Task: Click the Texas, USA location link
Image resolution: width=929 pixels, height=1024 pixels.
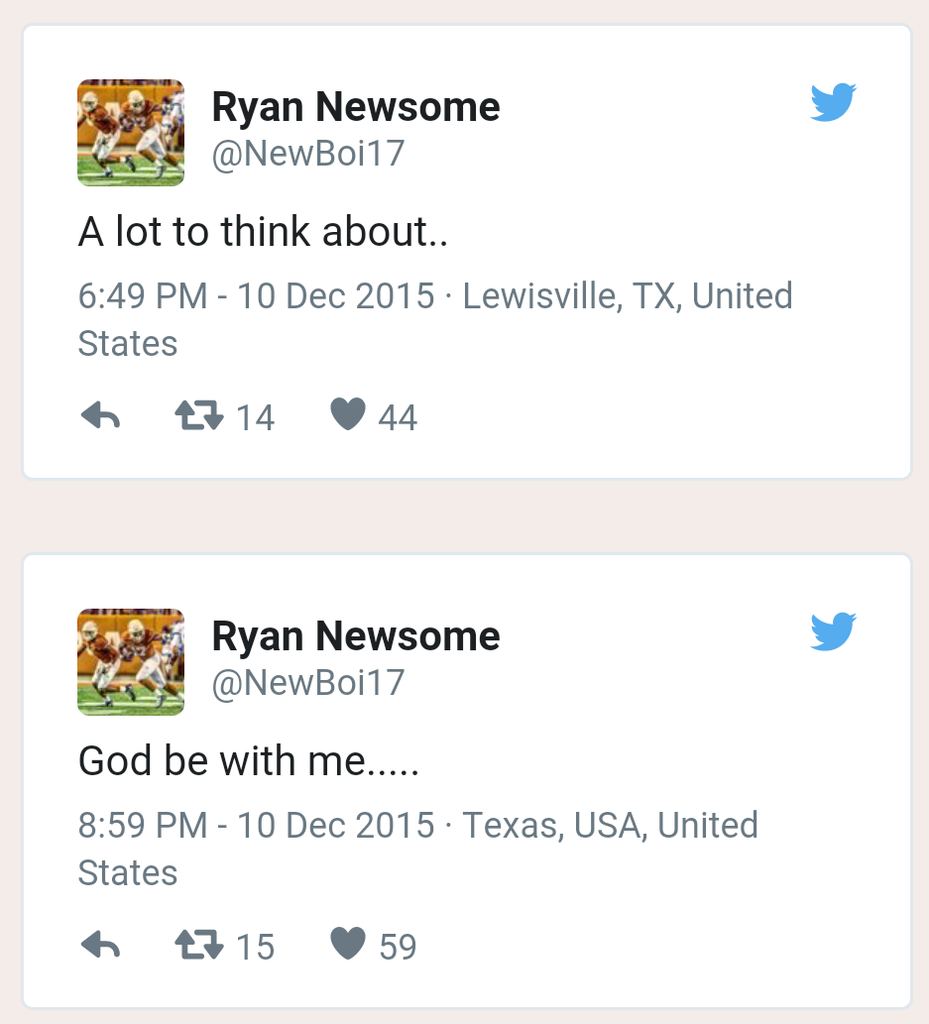Action: (x=609, y=825)
